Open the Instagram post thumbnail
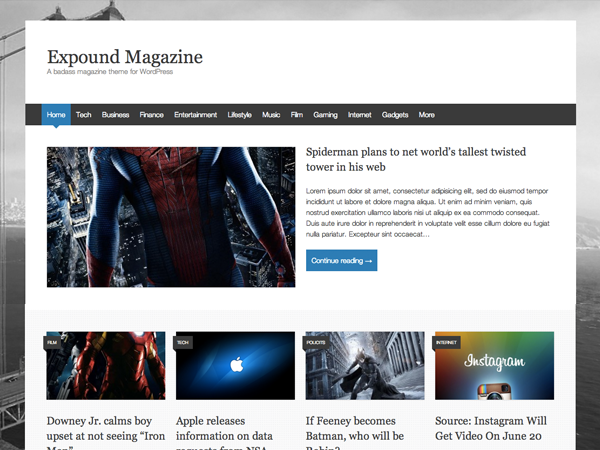 coord(494,365)
